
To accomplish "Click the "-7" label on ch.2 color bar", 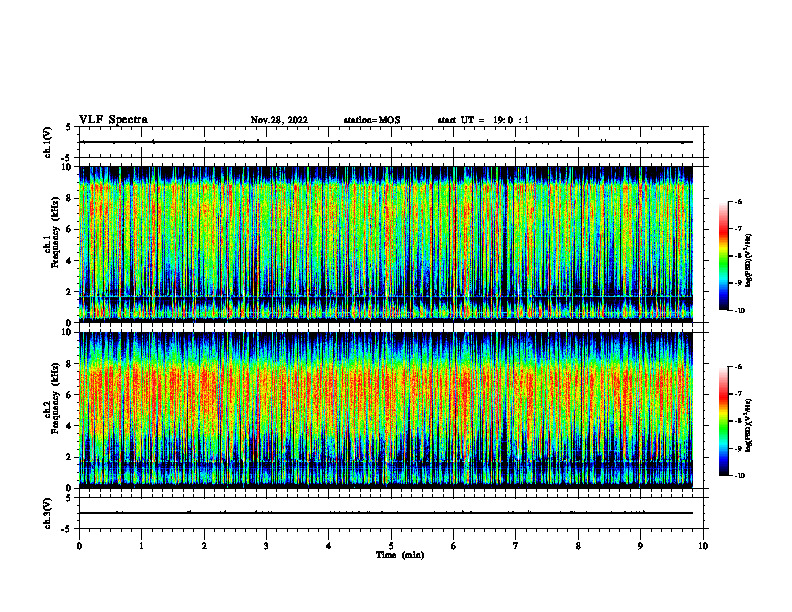I will tap(738, 394).
